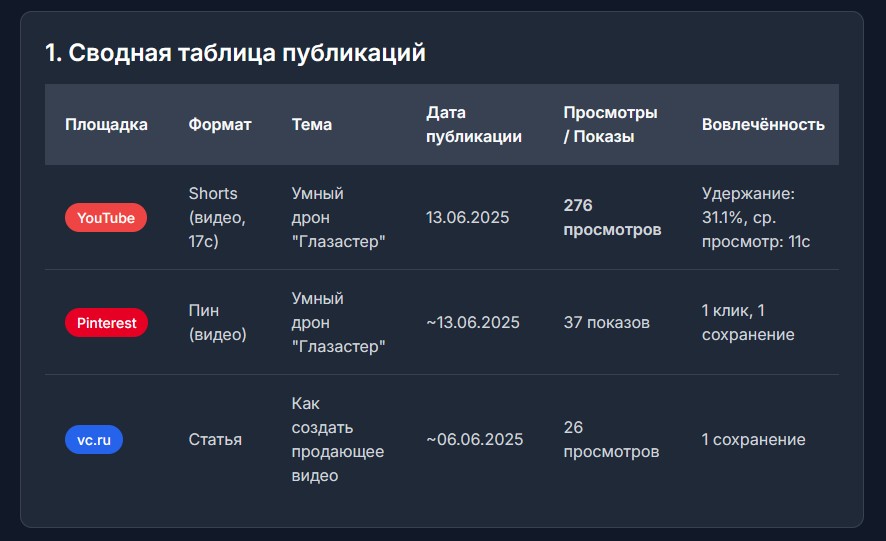Screen dimensions: 886x541
Task: Select the "276 просмотров" cell
Action: pyautogui.click(x=612, y=217)
